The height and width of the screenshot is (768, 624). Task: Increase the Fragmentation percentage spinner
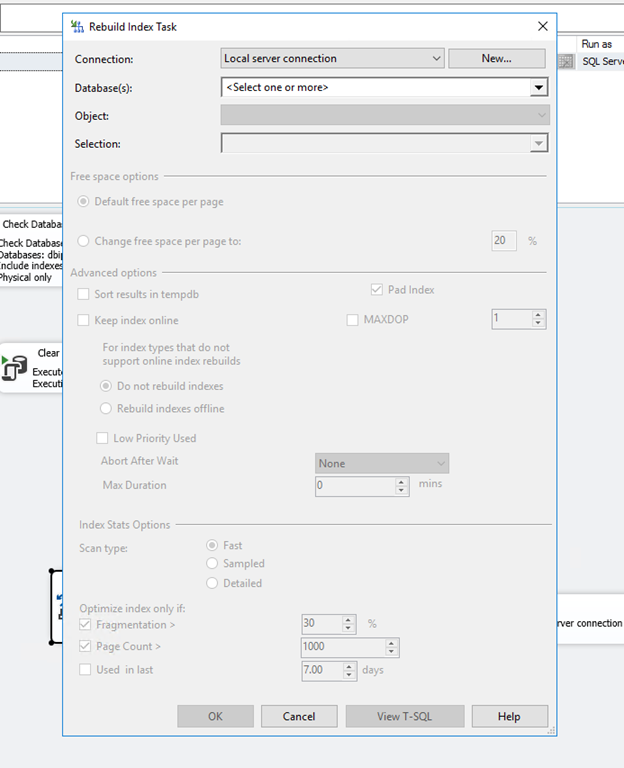point(348,620)
